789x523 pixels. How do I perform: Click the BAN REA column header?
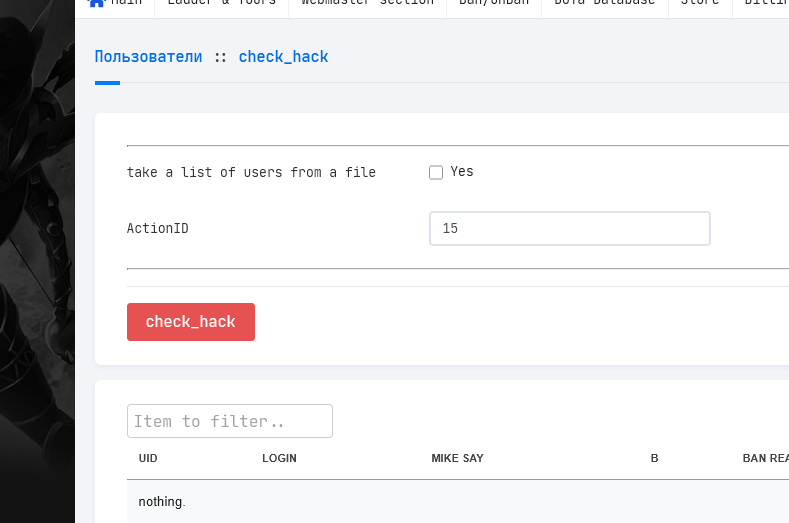[x=765, y=458]
